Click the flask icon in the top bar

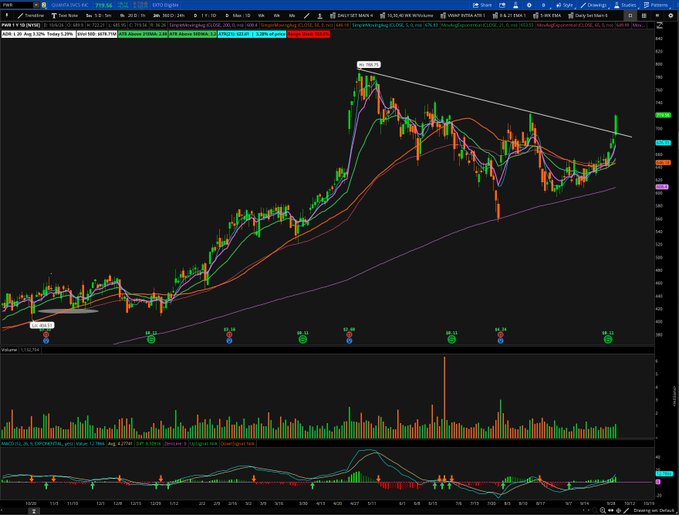click(516, 5)
